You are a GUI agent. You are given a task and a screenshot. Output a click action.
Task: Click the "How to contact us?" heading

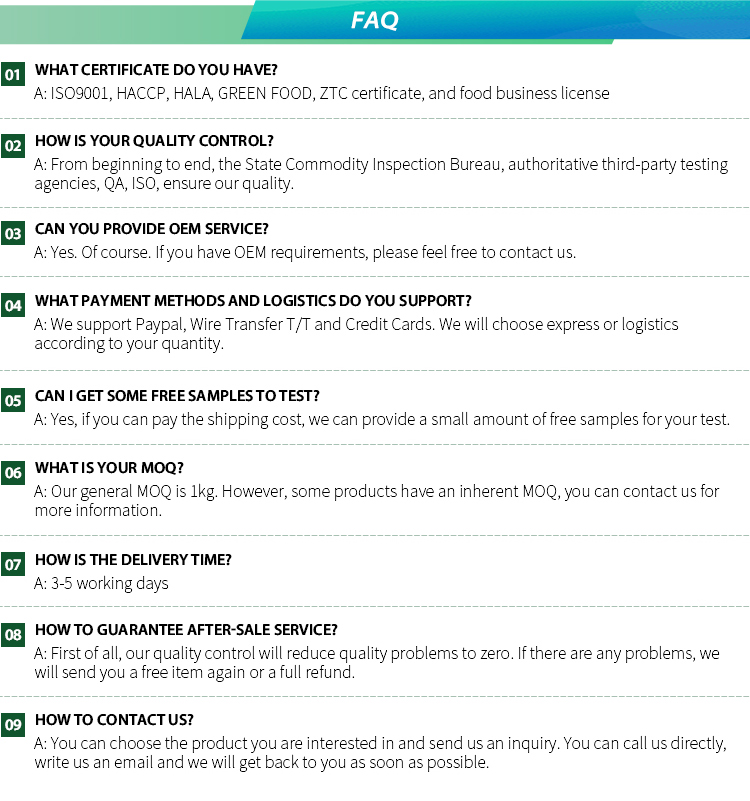click(114, 720)
